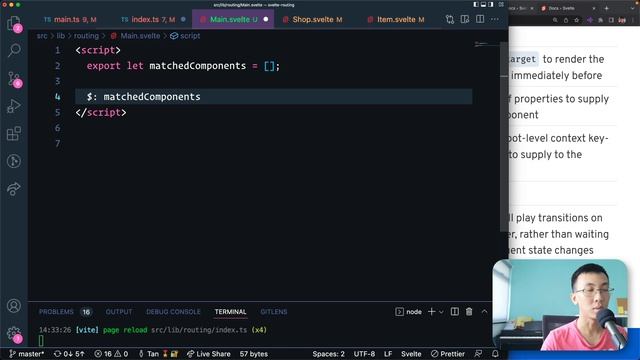Open the PROBLEMS panel tab

click(x=65, y=312)
